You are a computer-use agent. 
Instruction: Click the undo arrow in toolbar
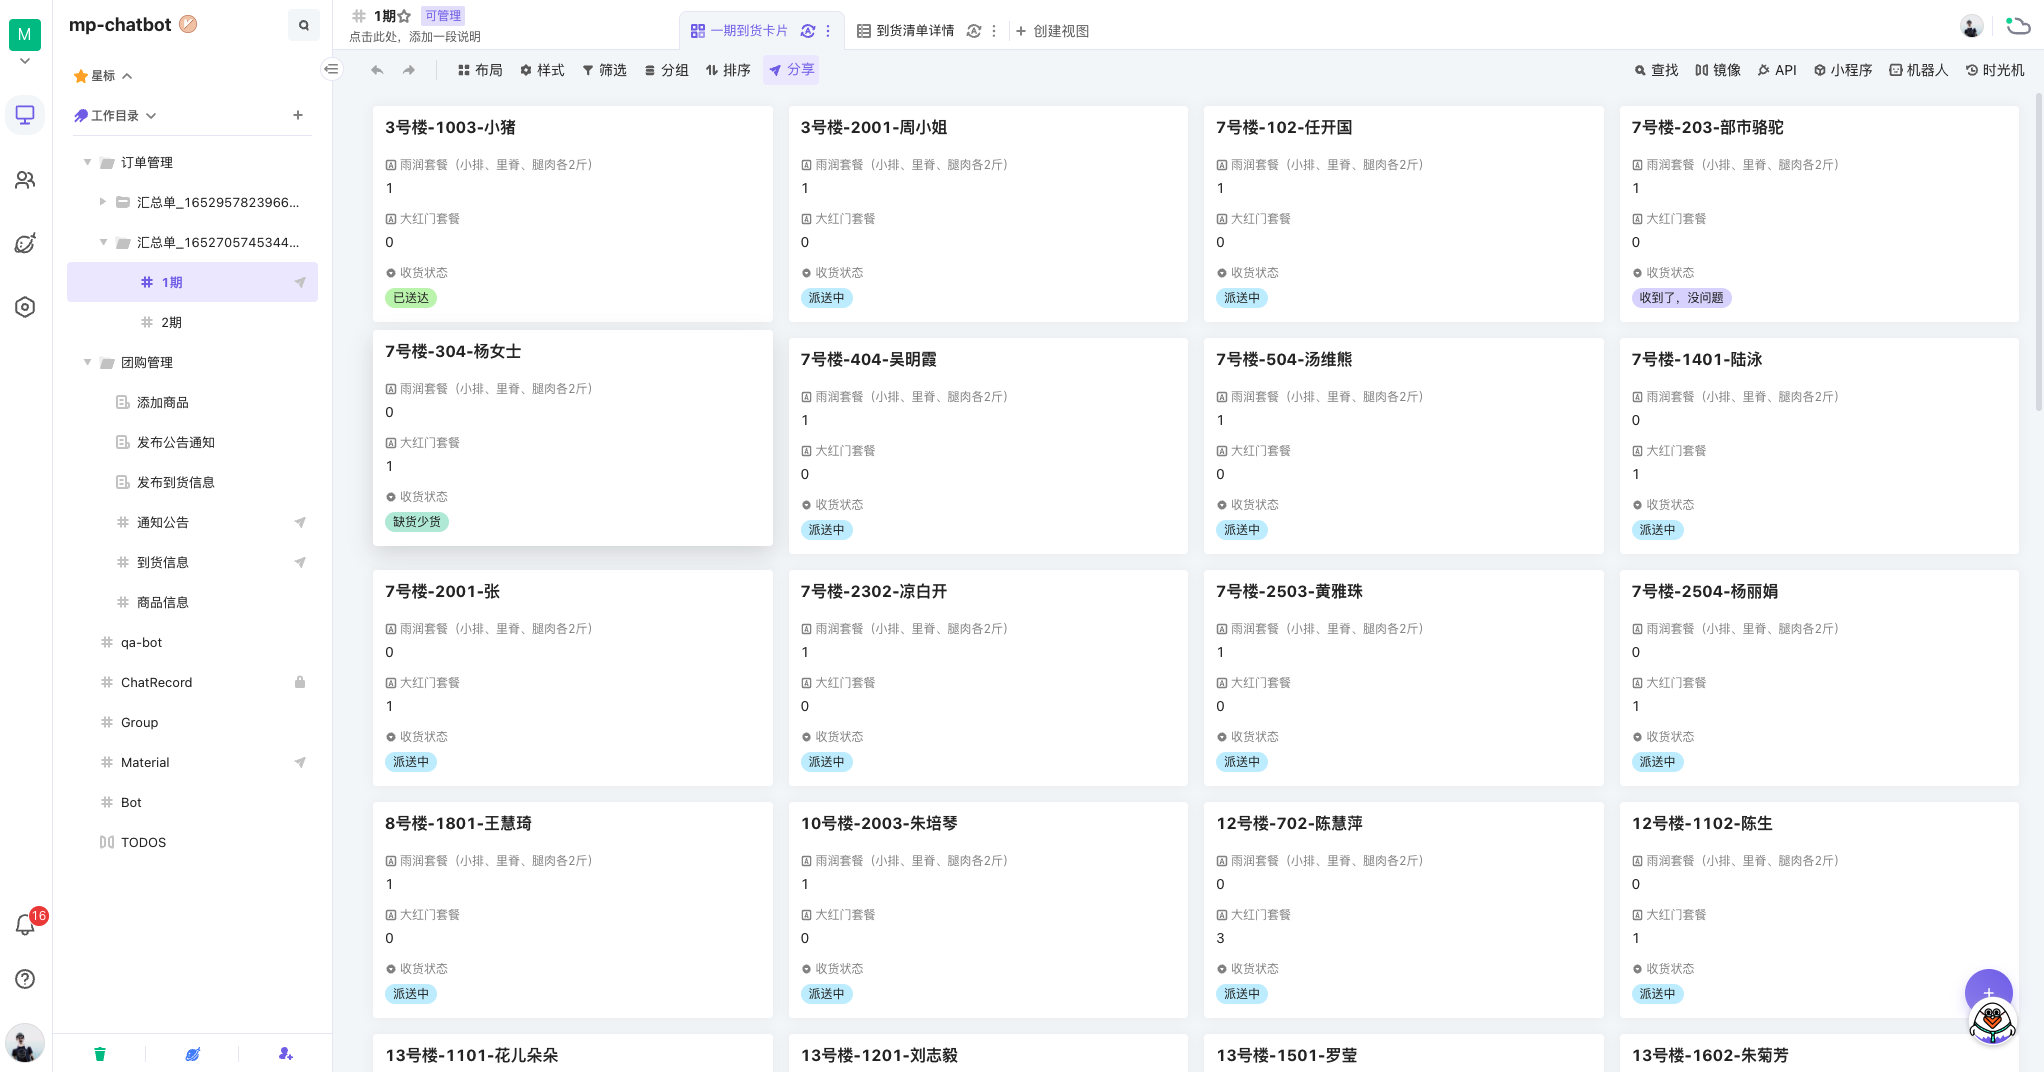[x=377, y=70]
